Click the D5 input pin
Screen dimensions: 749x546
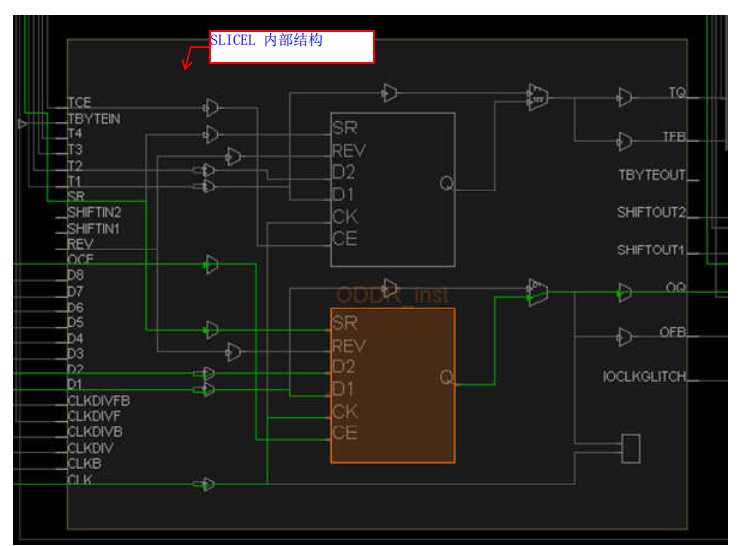tap(76, 322)
